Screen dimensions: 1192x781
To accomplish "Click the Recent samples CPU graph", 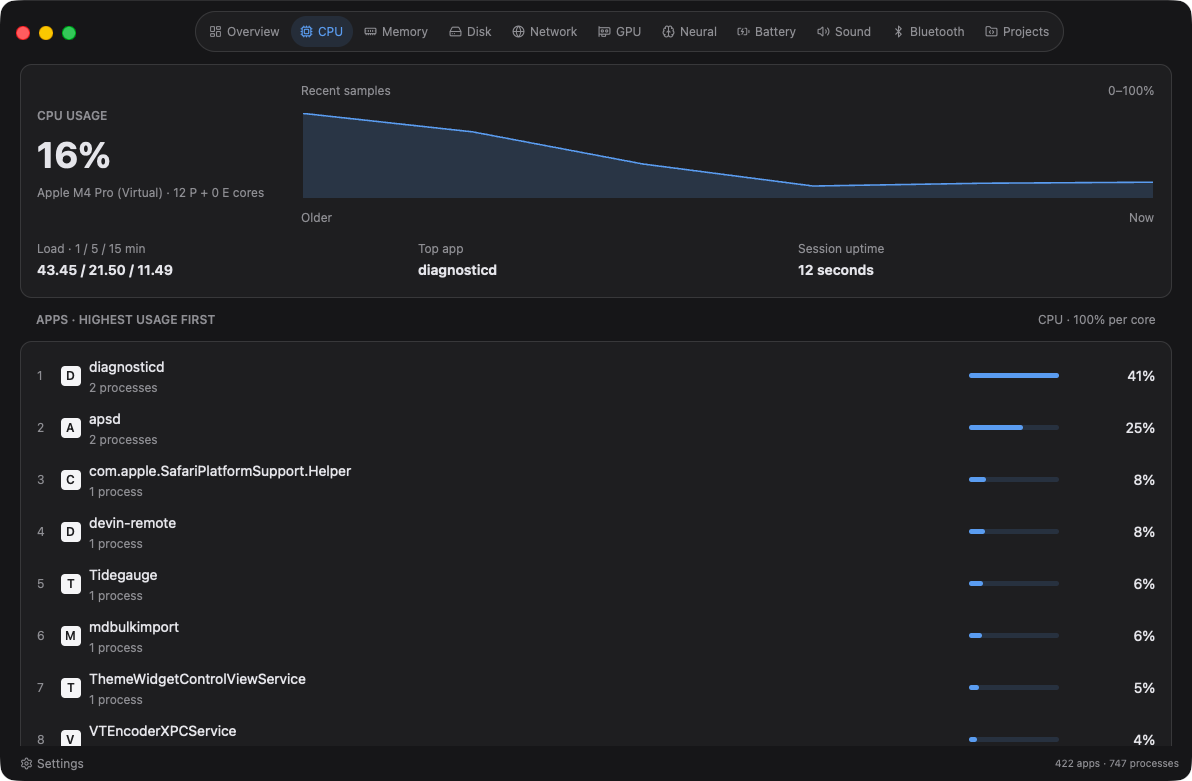I will point(728,155).
